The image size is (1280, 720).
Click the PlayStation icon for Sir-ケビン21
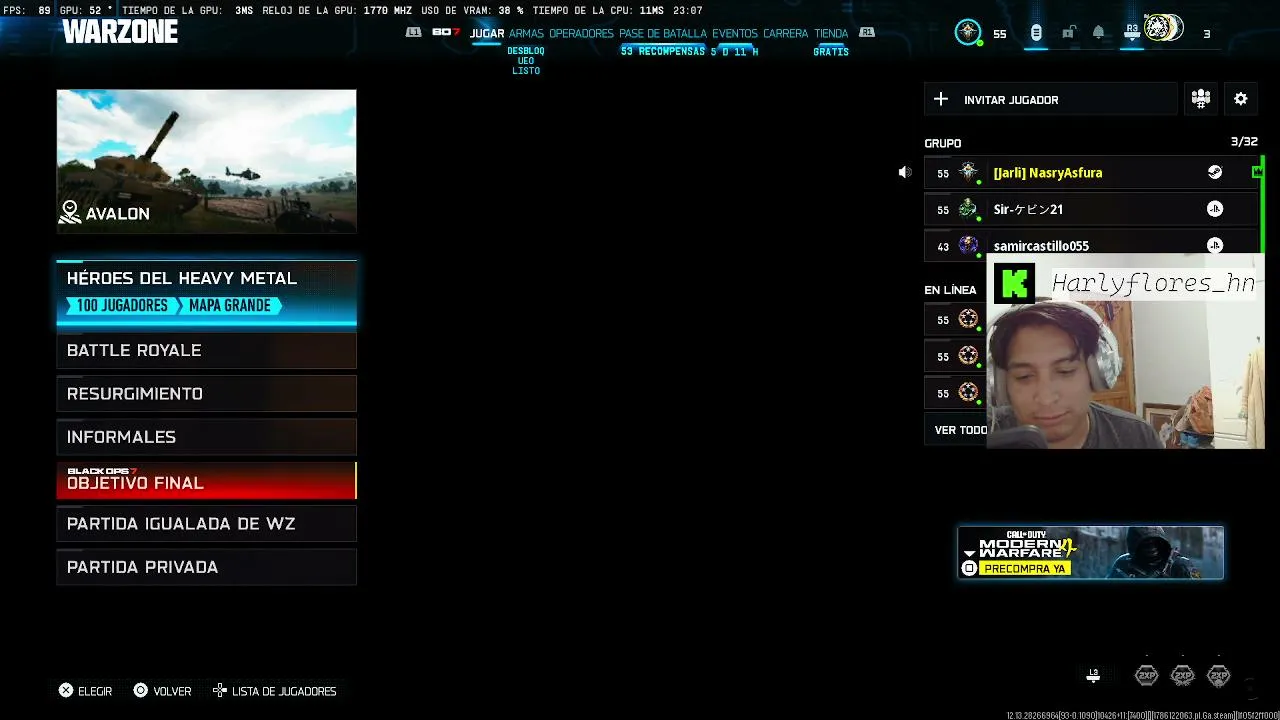pos(1215,209)
